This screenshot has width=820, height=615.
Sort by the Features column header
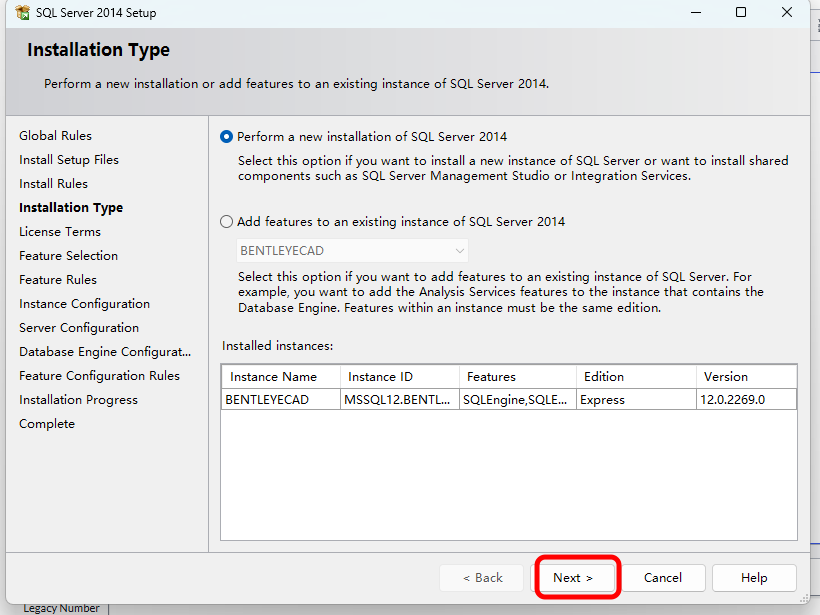coord(491,377)
